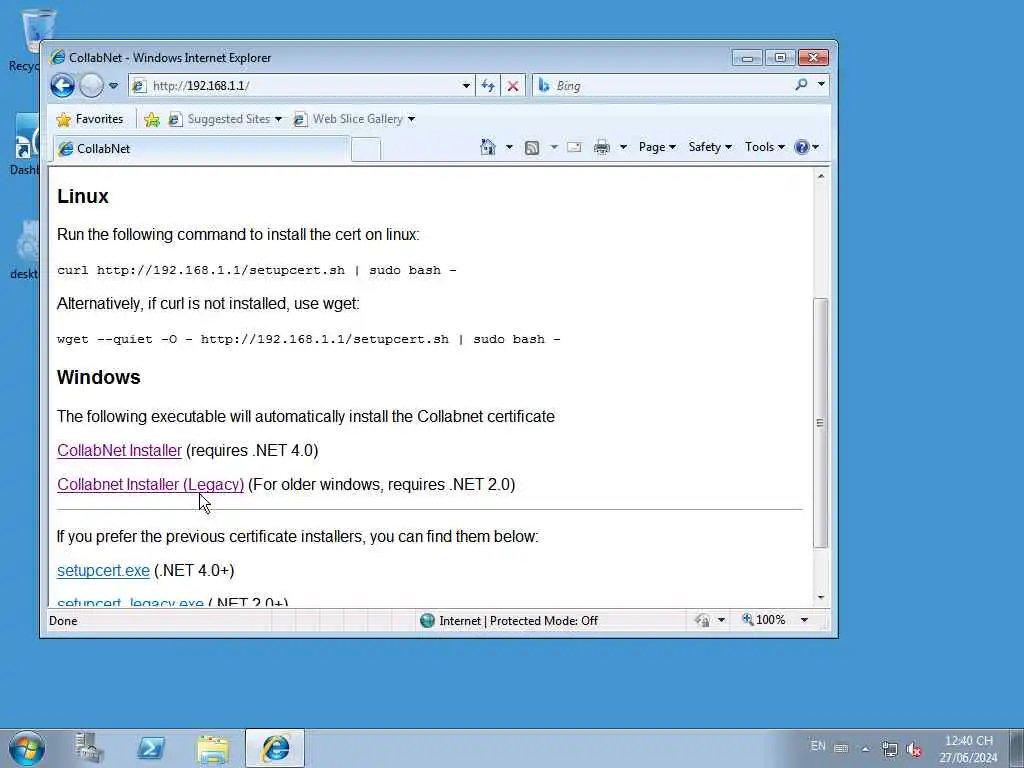Click the Print icon

coord(601,148)
